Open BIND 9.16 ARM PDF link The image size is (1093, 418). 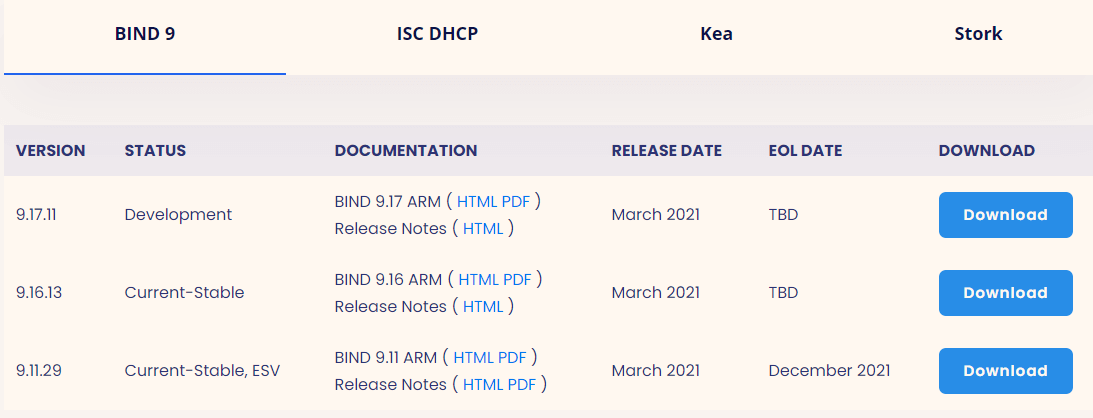tap(517, 279)
